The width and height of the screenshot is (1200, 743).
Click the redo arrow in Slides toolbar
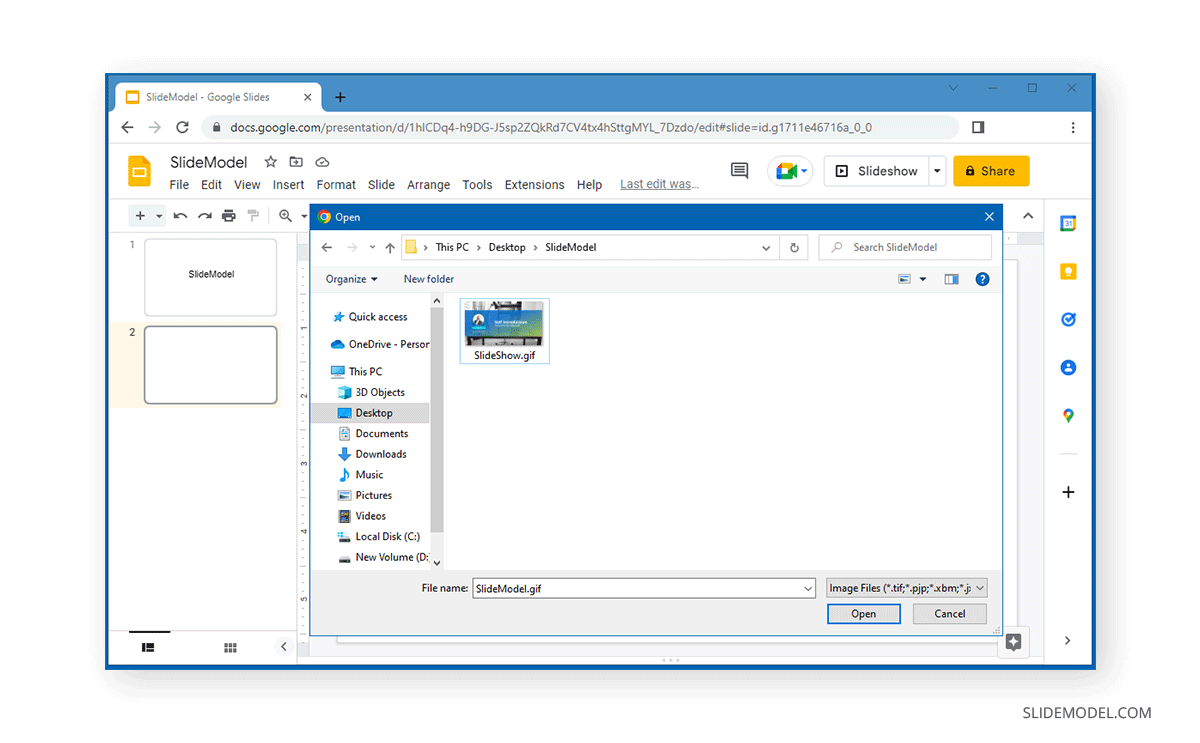coord(204,215)
